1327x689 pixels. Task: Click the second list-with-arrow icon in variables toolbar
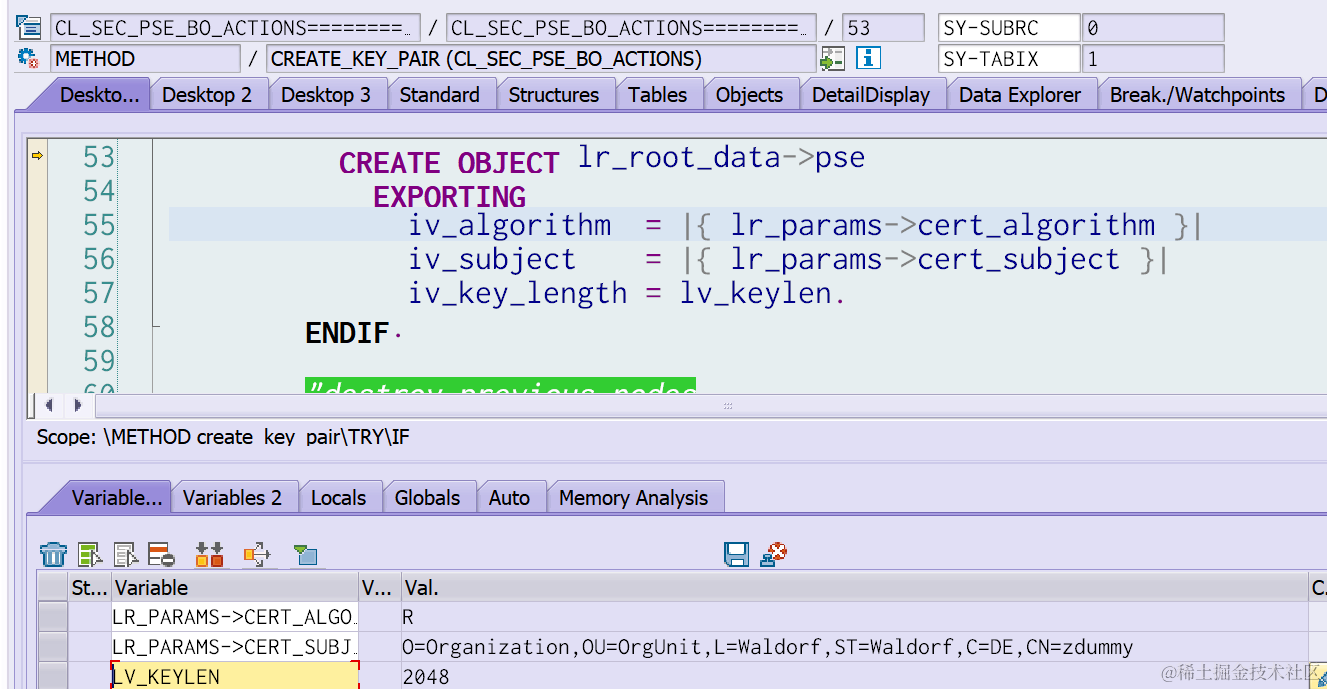tap(126, 554)
